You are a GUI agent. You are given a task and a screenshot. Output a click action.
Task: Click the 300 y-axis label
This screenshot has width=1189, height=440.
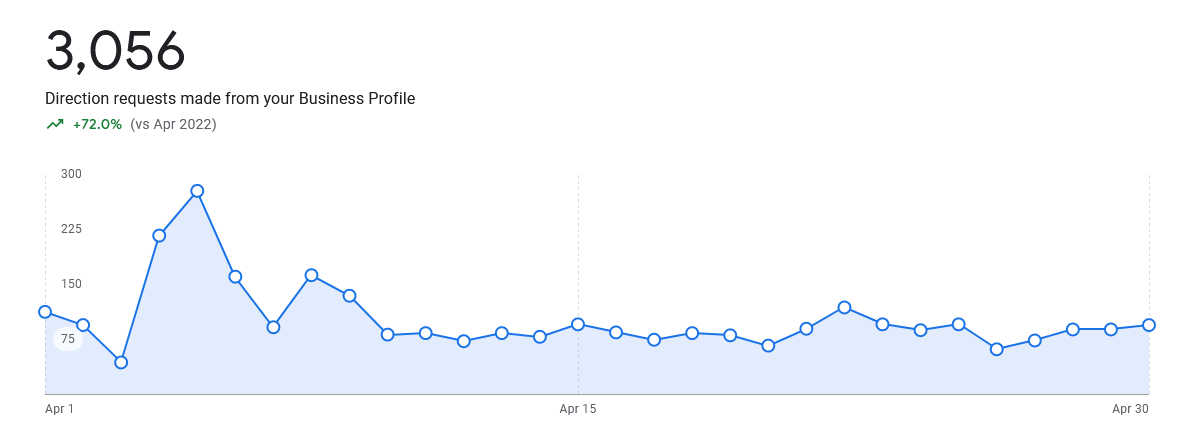coord(71,174)
